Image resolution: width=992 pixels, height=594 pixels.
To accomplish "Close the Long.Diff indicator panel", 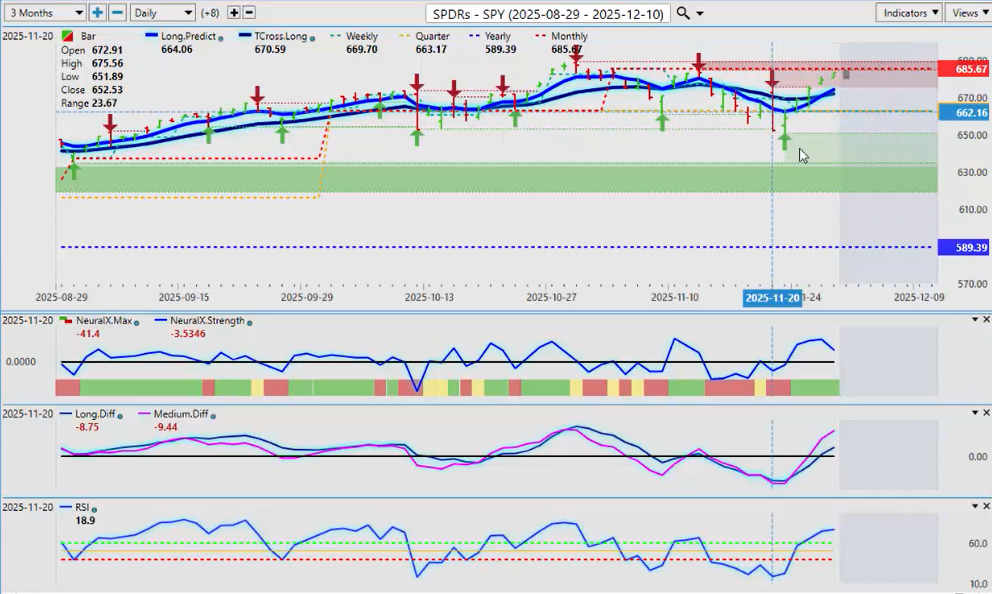I will [986, 412].
